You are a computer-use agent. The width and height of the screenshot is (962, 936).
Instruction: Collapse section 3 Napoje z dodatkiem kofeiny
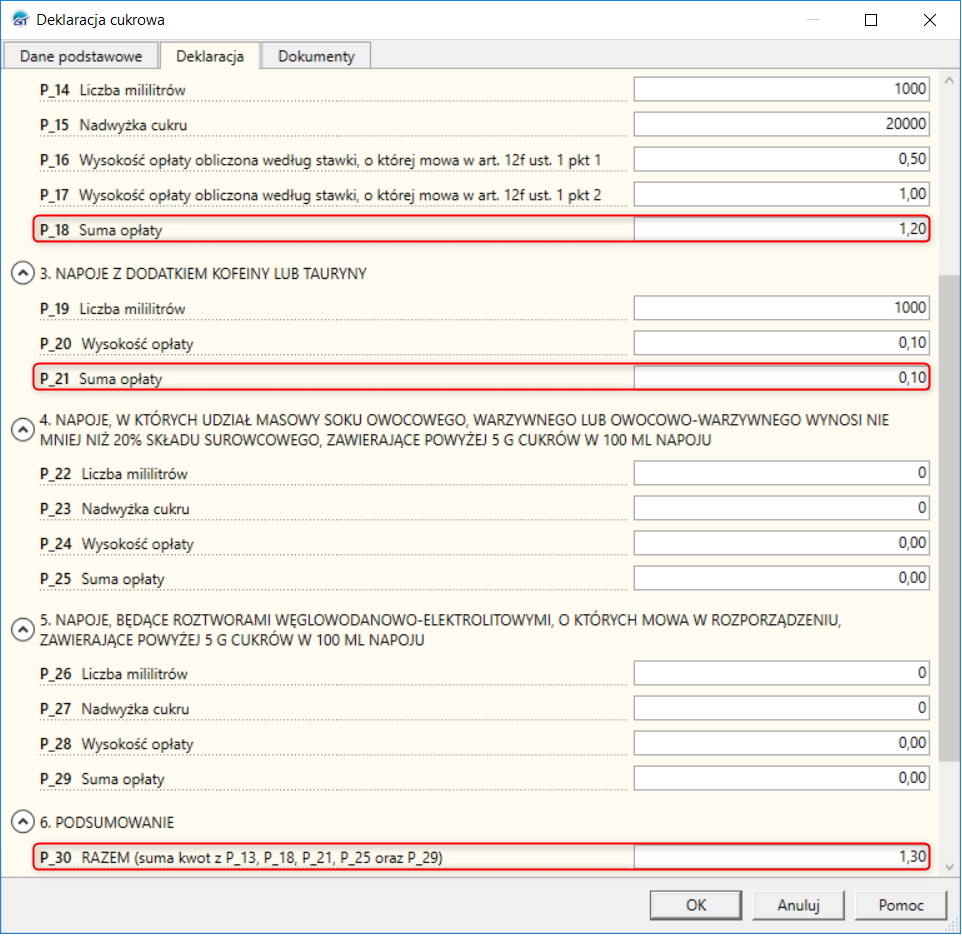coord(23,273)
